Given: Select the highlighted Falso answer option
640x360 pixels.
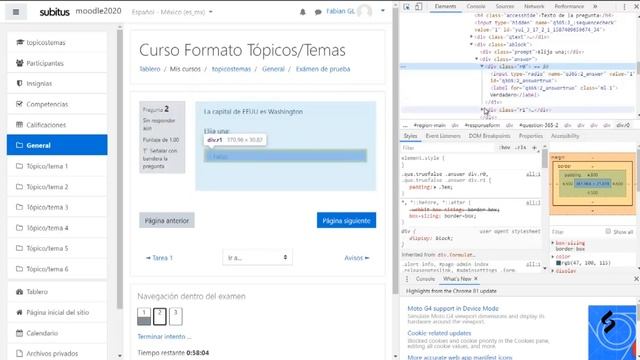Looking at the screenshot, I should click(x=285, y=156).
